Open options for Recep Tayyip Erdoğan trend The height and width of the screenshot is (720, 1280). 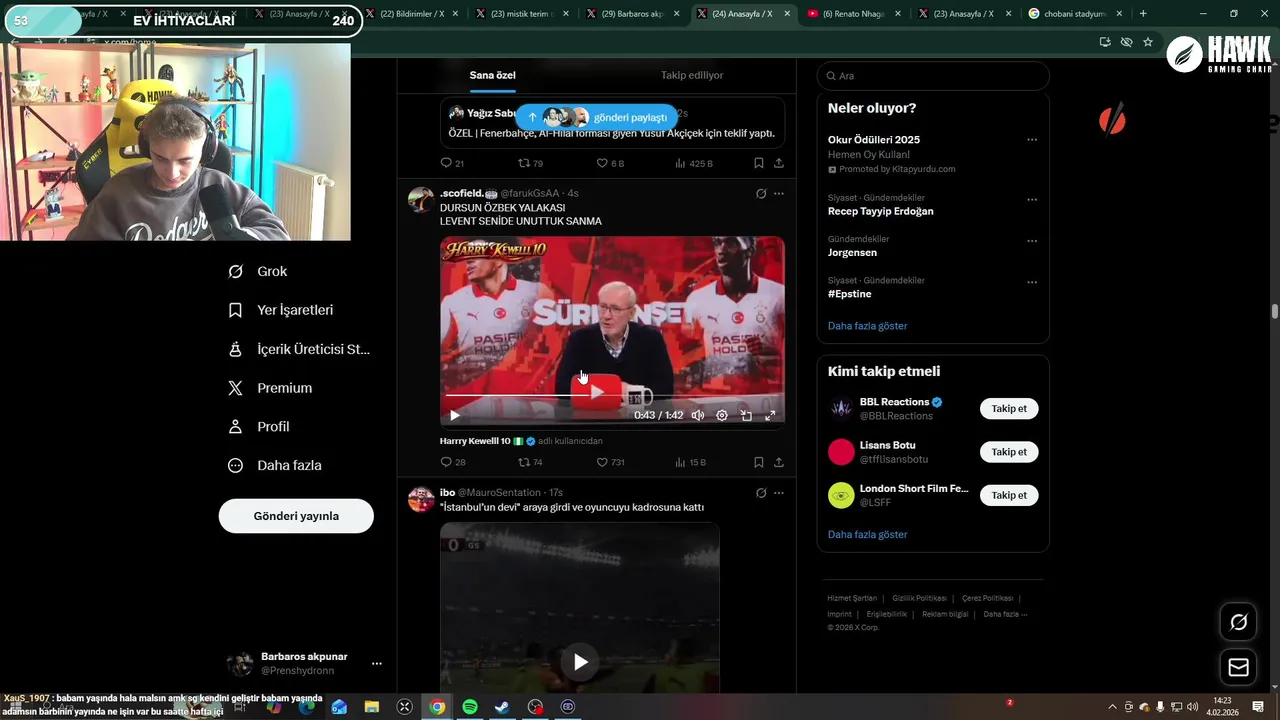point(1032,200)
